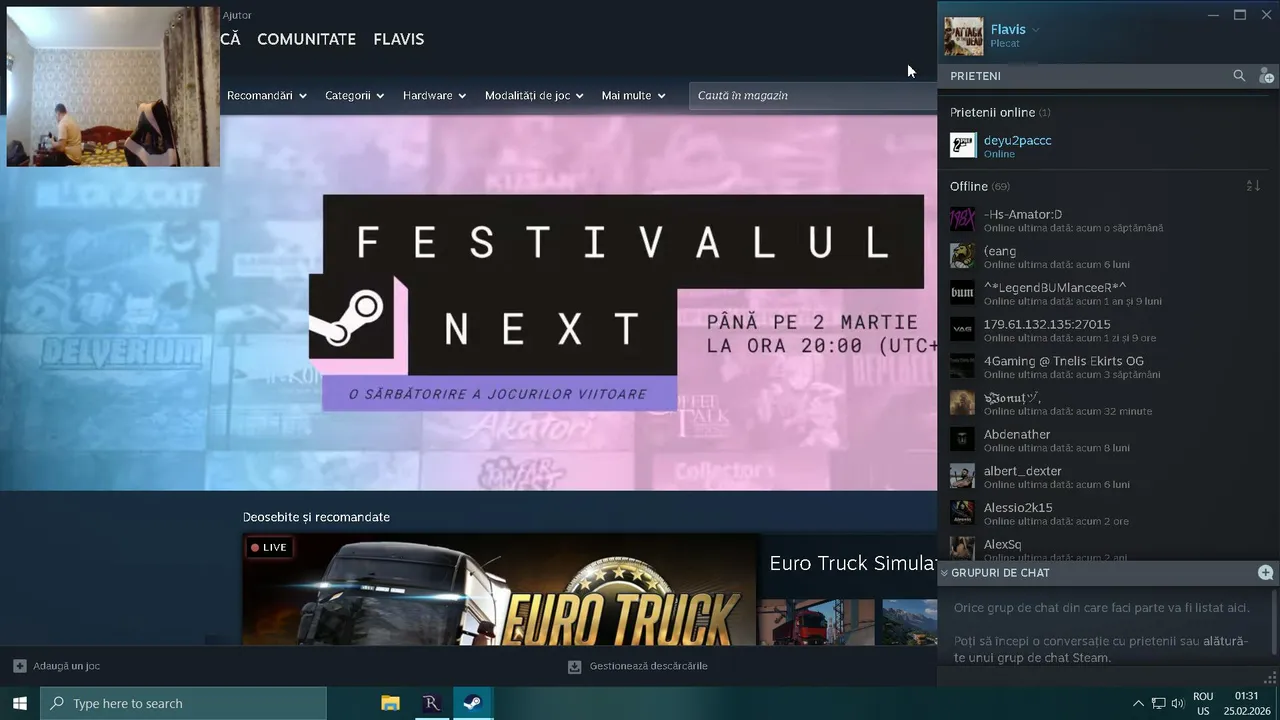The width and height of the screenshot is (1280, 720).
Task: Click the add friend icon
Action: (1266, 76)
